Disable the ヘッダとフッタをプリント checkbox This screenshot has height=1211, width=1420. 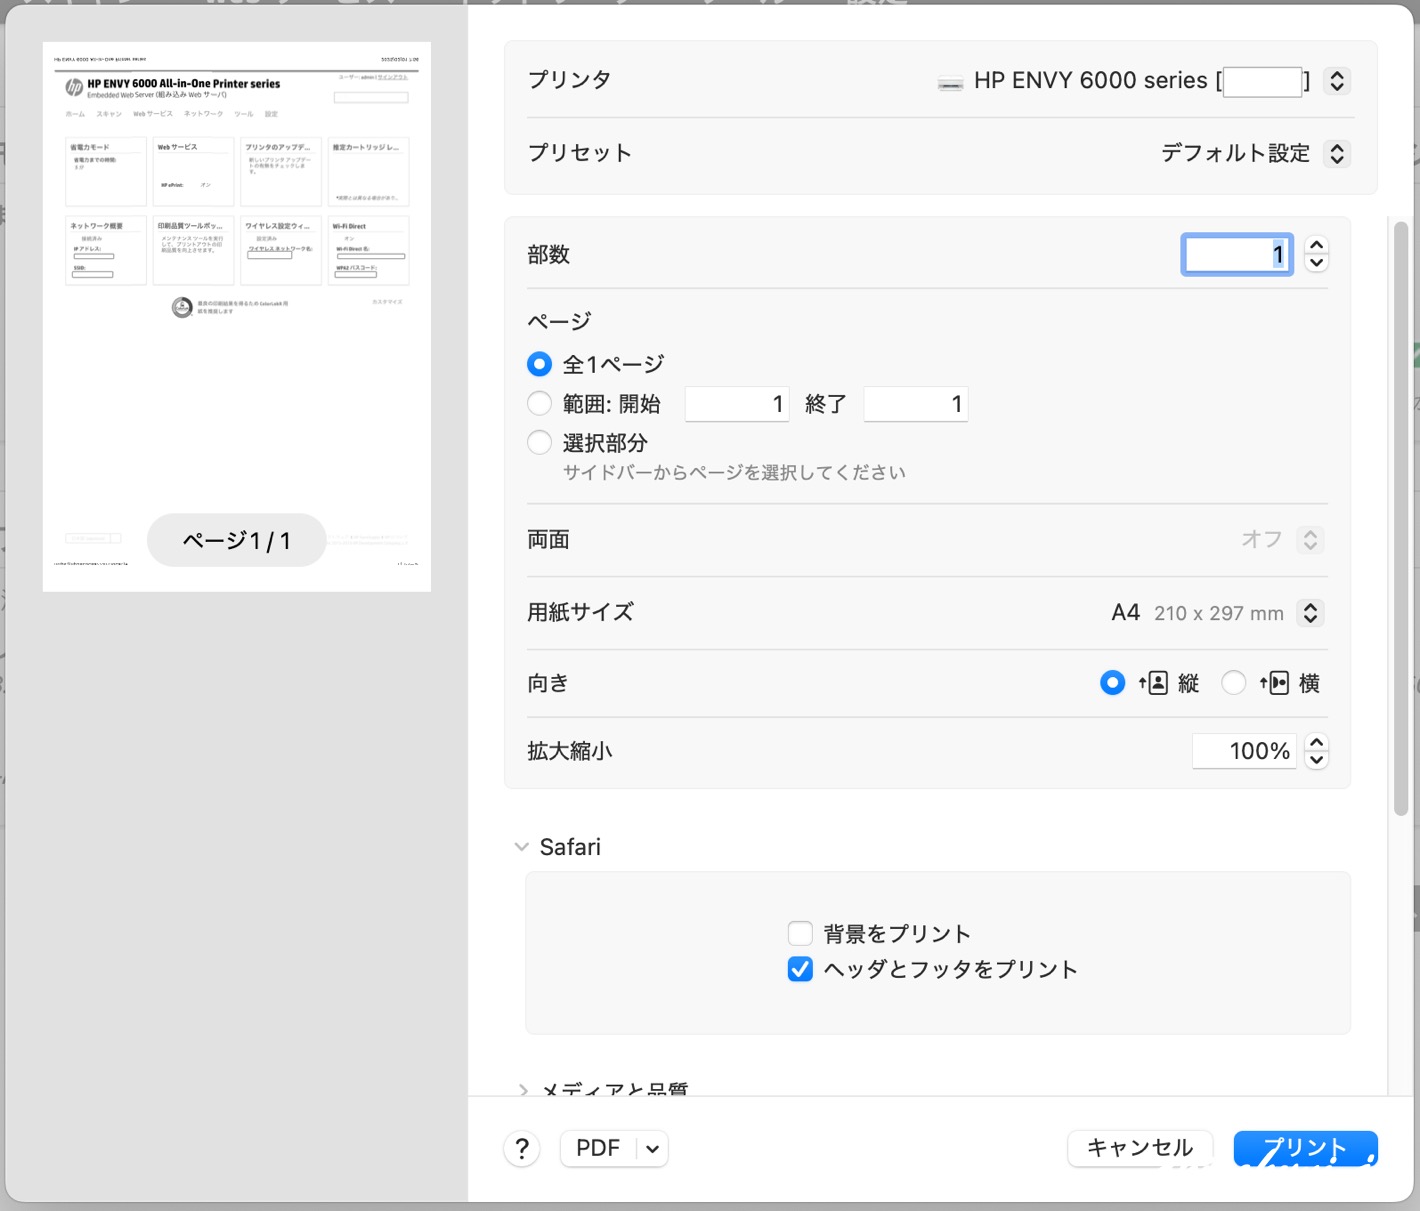[x=800, y=969]
